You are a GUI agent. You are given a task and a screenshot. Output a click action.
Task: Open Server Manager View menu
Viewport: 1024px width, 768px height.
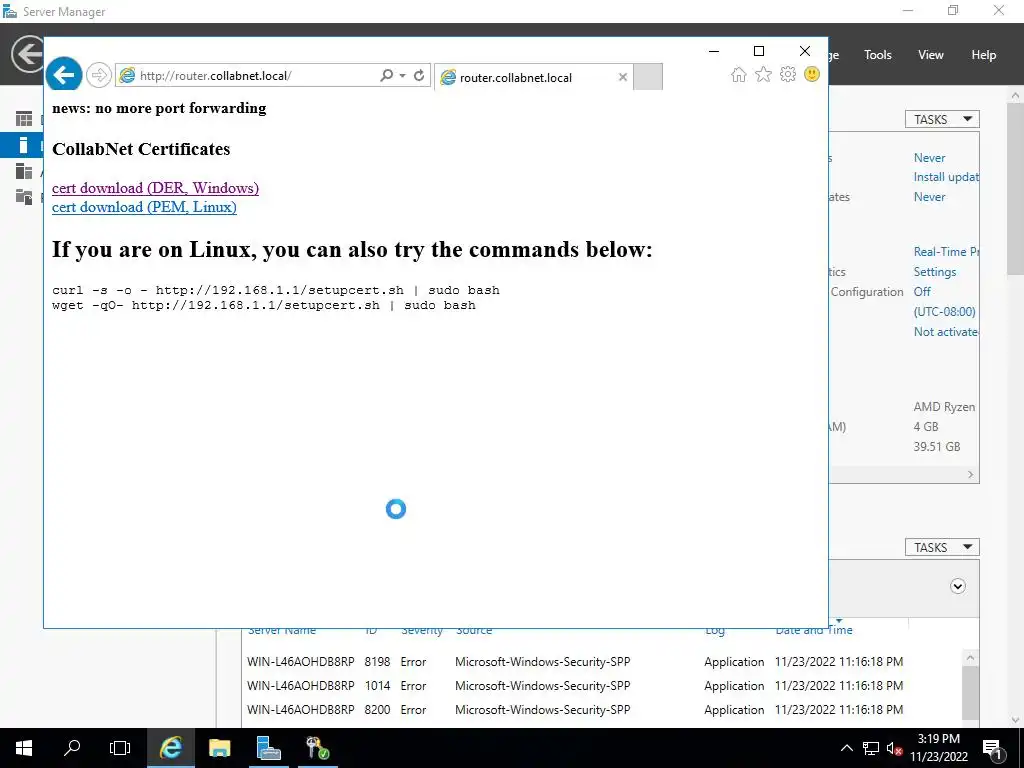931,55
